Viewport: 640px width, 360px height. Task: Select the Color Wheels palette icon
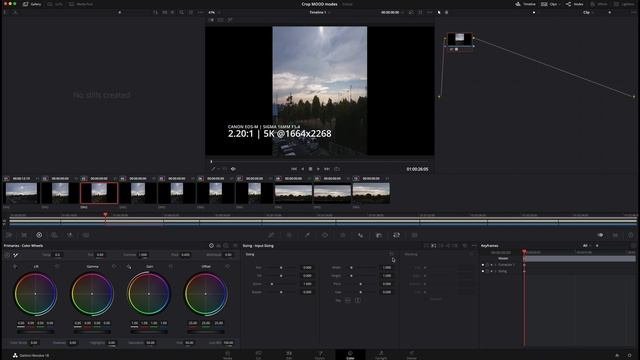(x=39, y=235)
